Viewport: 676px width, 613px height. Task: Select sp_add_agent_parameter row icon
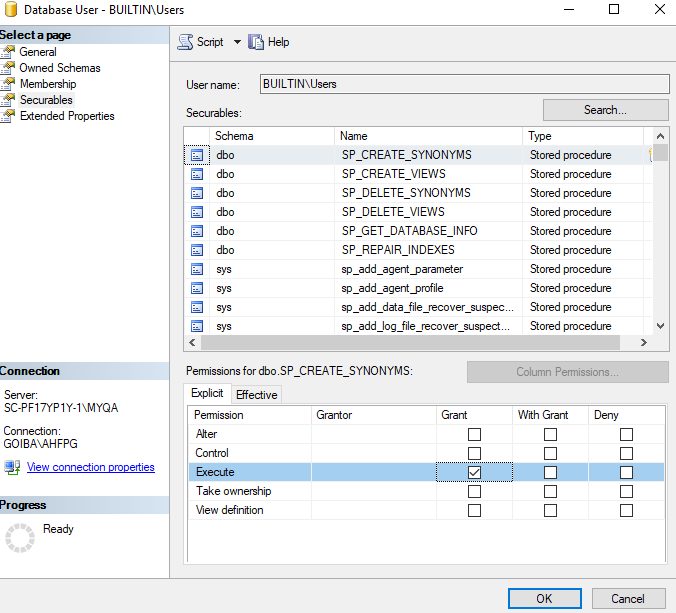(197, 269)
